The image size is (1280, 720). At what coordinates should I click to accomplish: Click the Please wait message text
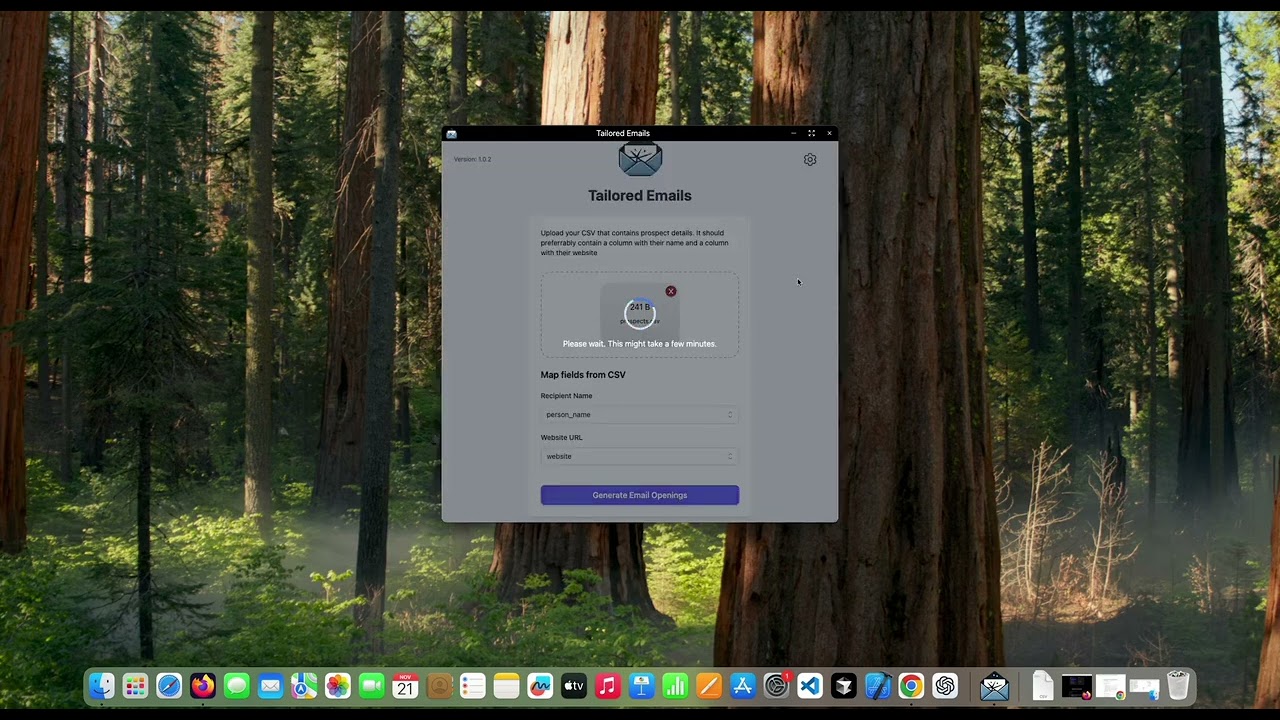tap(640, 344)
